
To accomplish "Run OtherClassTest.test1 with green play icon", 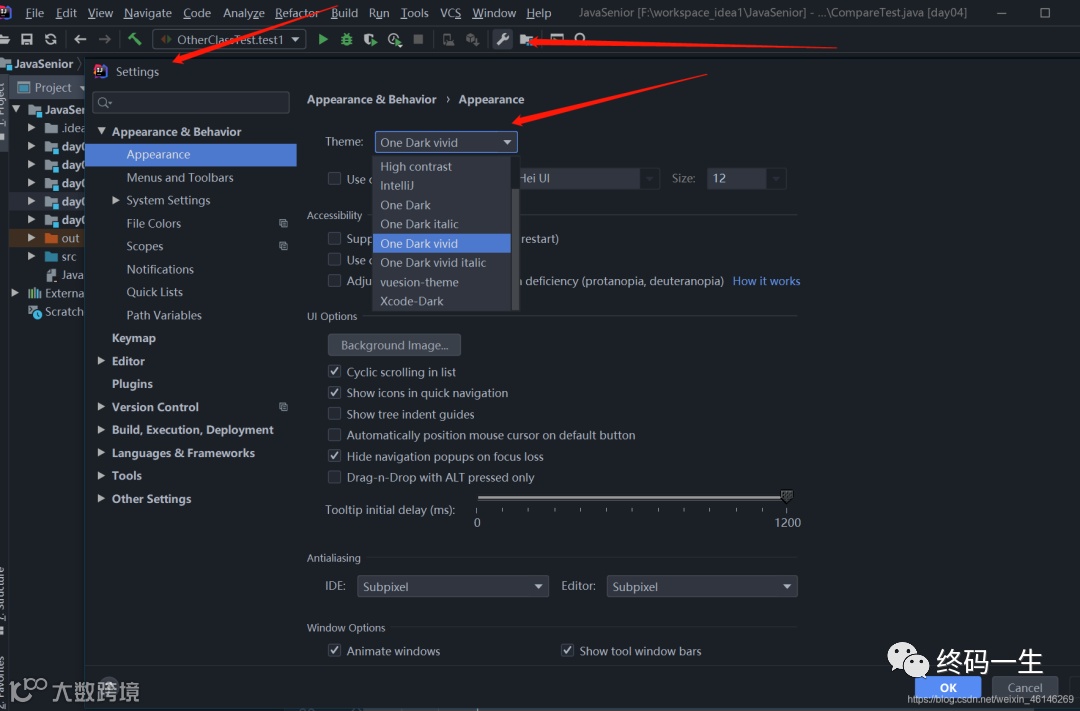I will pos(323,39).
